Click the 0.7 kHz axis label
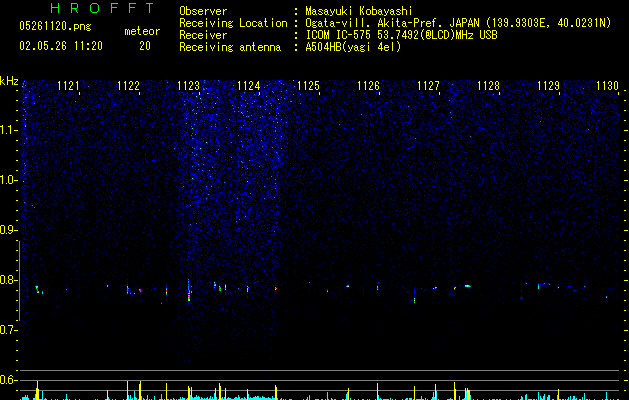This screenshot has width=629, height=400. click(8, 330)
